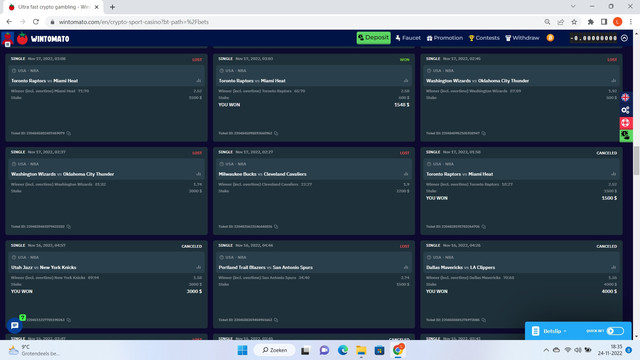Screen dimensions: 640x360
Task: Open the live chat bubble icon
Action: (15, 325)
